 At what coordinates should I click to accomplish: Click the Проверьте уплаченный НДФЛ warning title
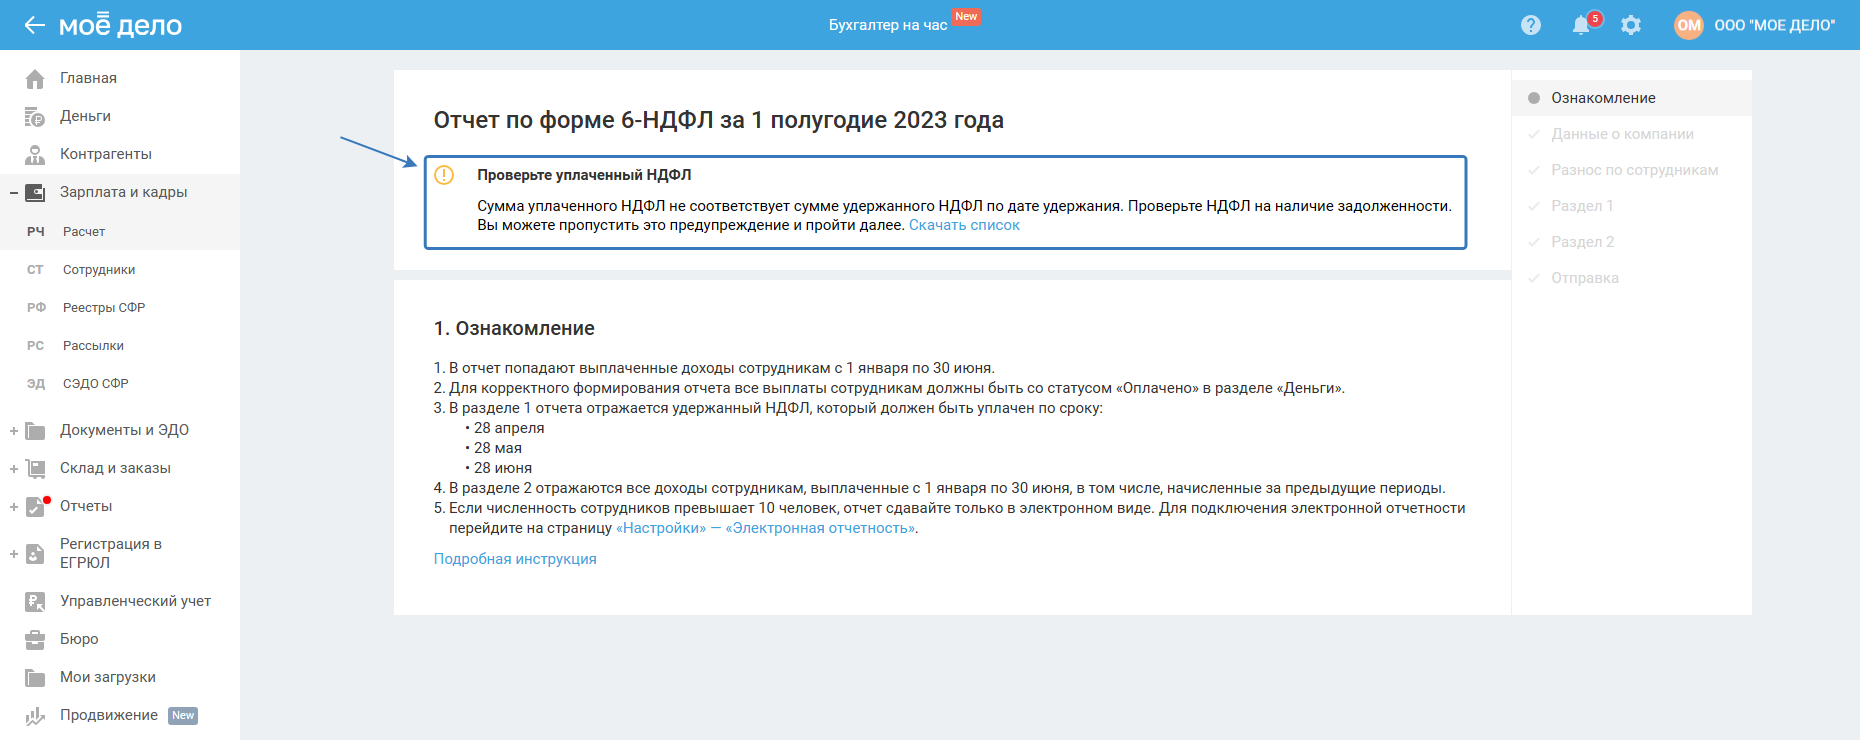click(584, 175)
